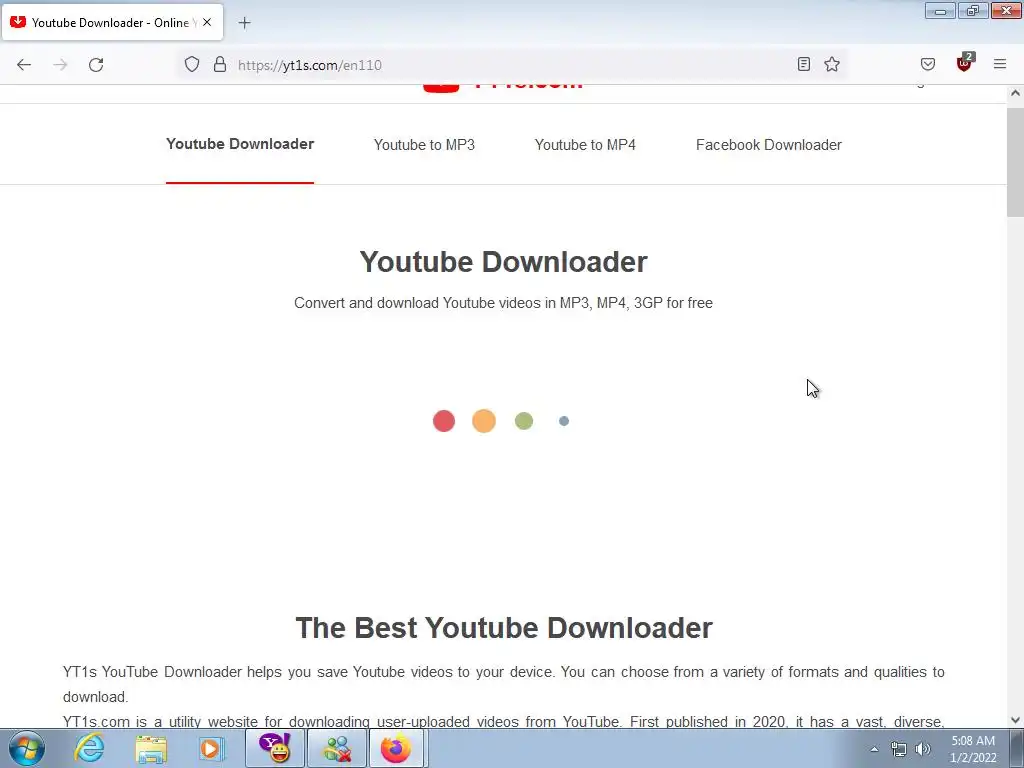Open the uBlock Origin extension icon
Image resolution: width=1024 pixels, height=768 pixels.
point(965,63)
